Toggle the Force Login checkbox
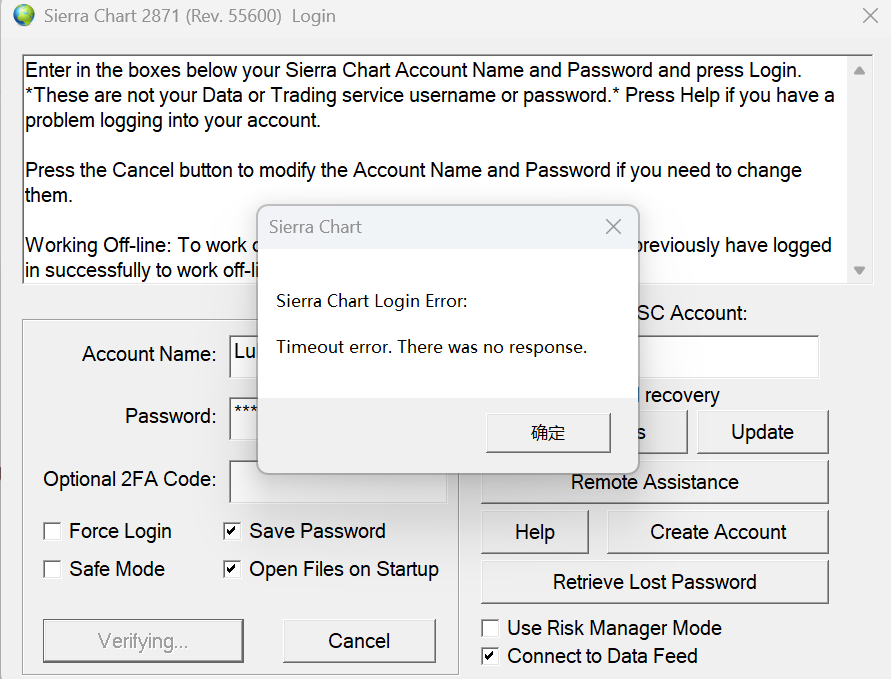The width and height of the screenshot is (891, 679). coord(52,532)
